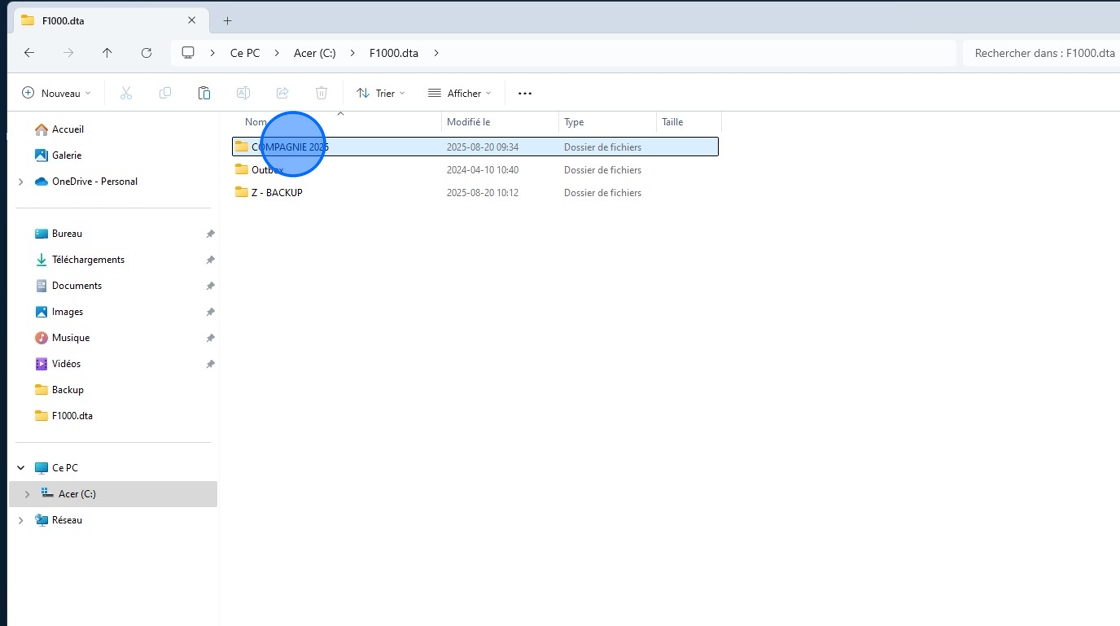1120x626 pixels.
Task: Expand the OneDrive - Personal tree node
Action: tap(21, 182)
